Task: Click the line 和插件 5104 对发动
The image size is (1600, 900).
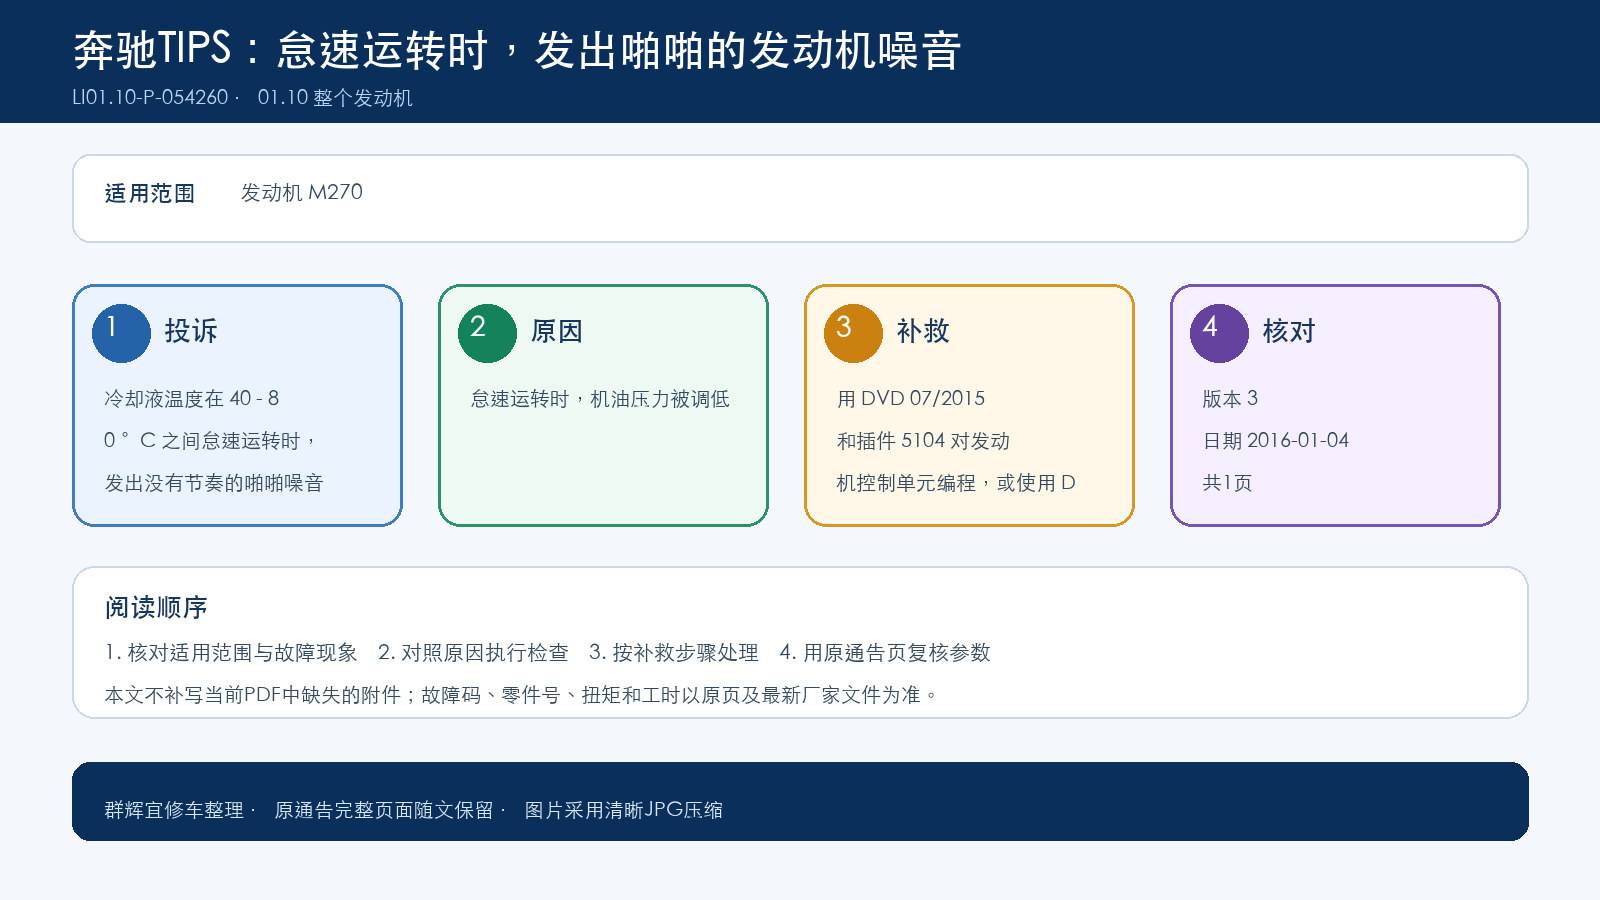Action: (923, 440)
